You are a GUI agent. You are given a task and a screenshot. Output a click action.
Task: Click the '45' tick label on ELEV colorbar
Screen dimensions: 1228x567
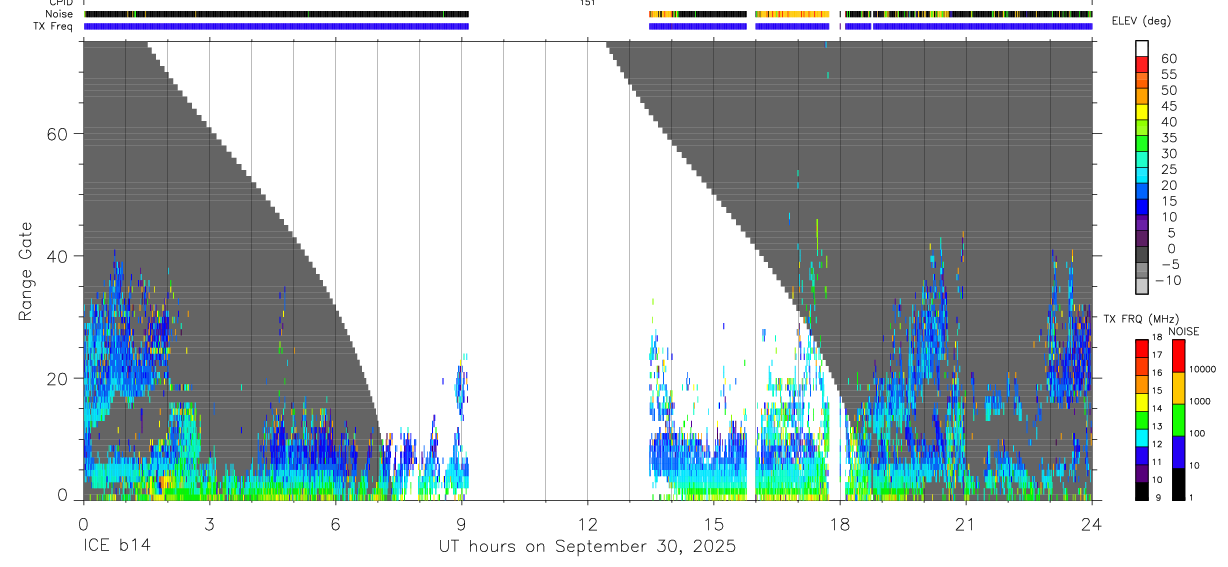[x=1167, y=106]
